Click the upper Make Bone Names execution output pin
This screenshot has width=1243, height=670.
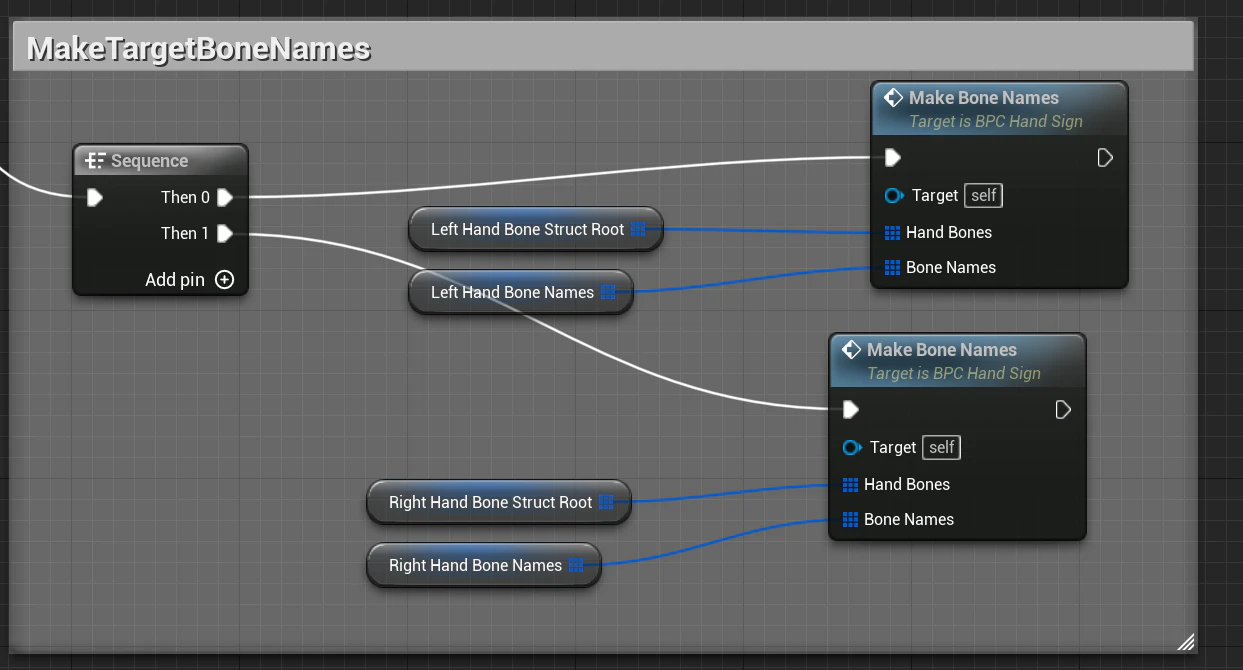1105,157
